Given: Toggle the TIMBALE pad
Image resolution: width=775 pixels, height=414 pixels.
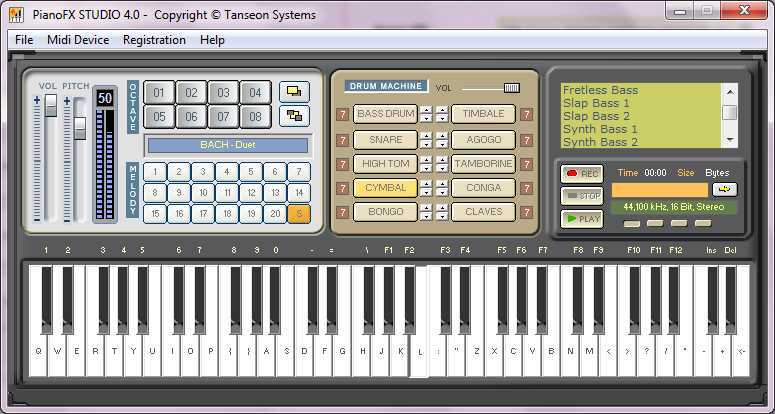Looking at the screenshot, I should coord(483,114).
